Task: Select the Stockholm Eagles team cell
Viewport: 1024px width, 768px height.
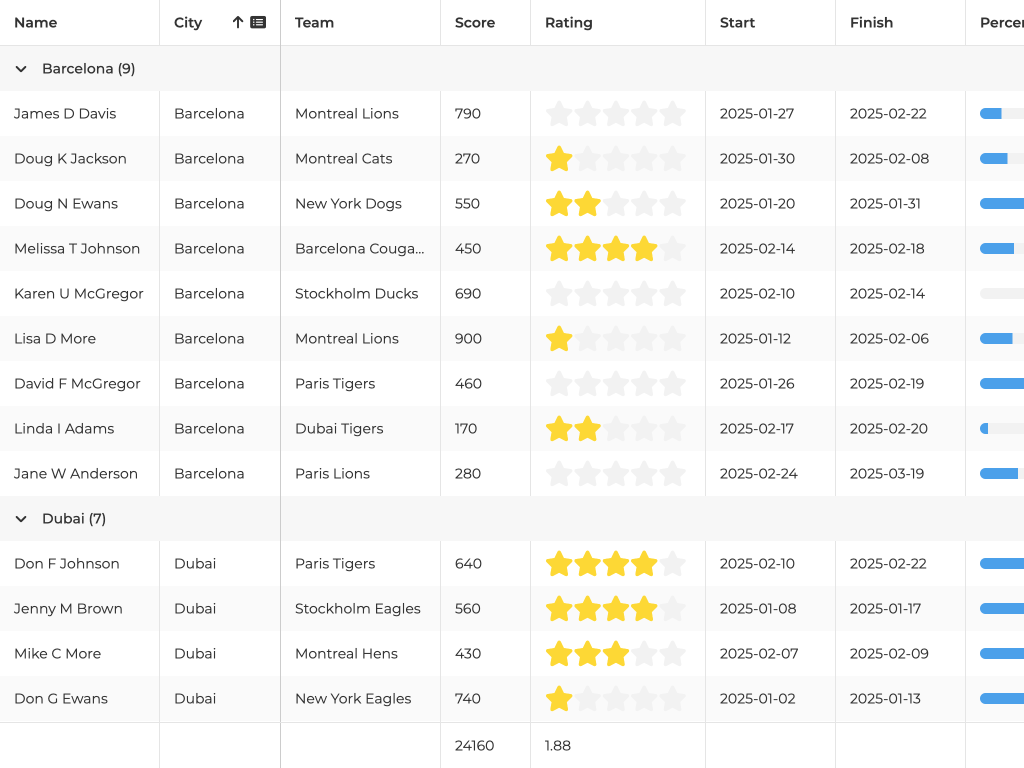Action: point(357,609)
